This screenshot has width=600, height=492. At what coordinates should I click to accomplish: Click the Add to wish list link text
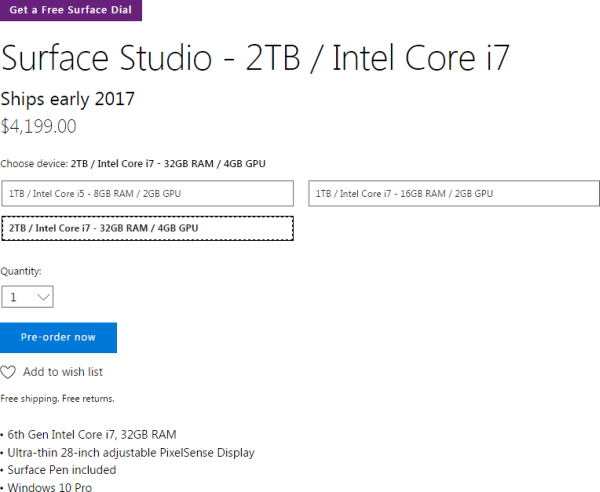63,372
